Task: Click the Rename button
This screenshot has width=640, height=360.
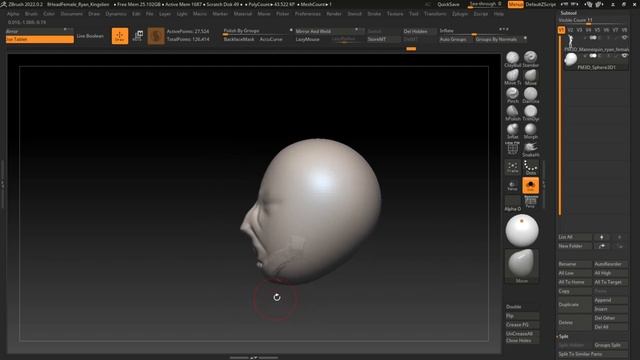Action: 574,264
